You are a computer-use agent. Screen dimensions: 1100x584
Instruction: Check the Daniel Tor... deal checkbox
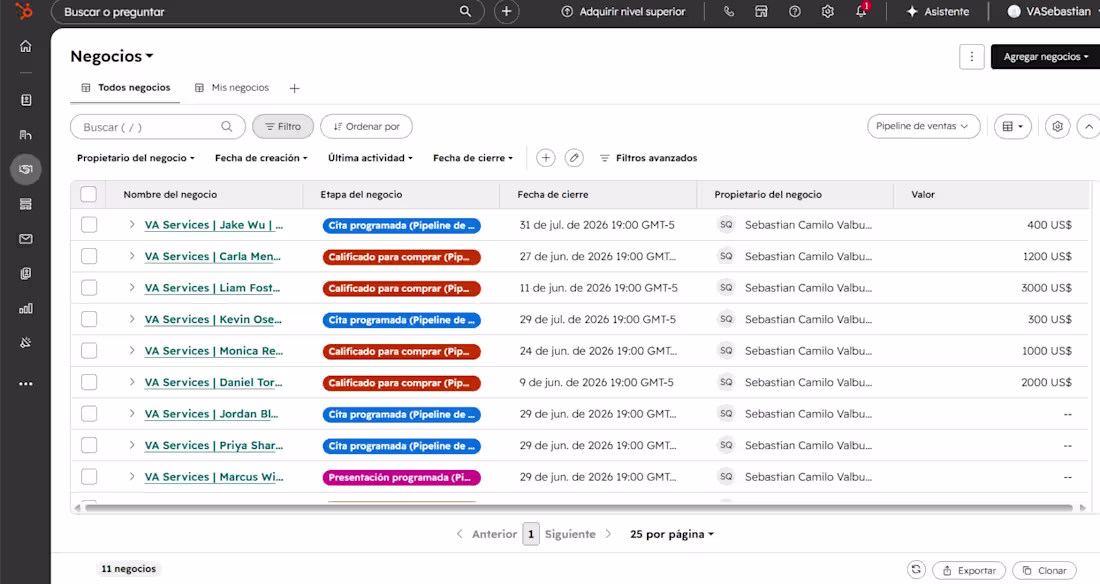click(x=88, y=383)
